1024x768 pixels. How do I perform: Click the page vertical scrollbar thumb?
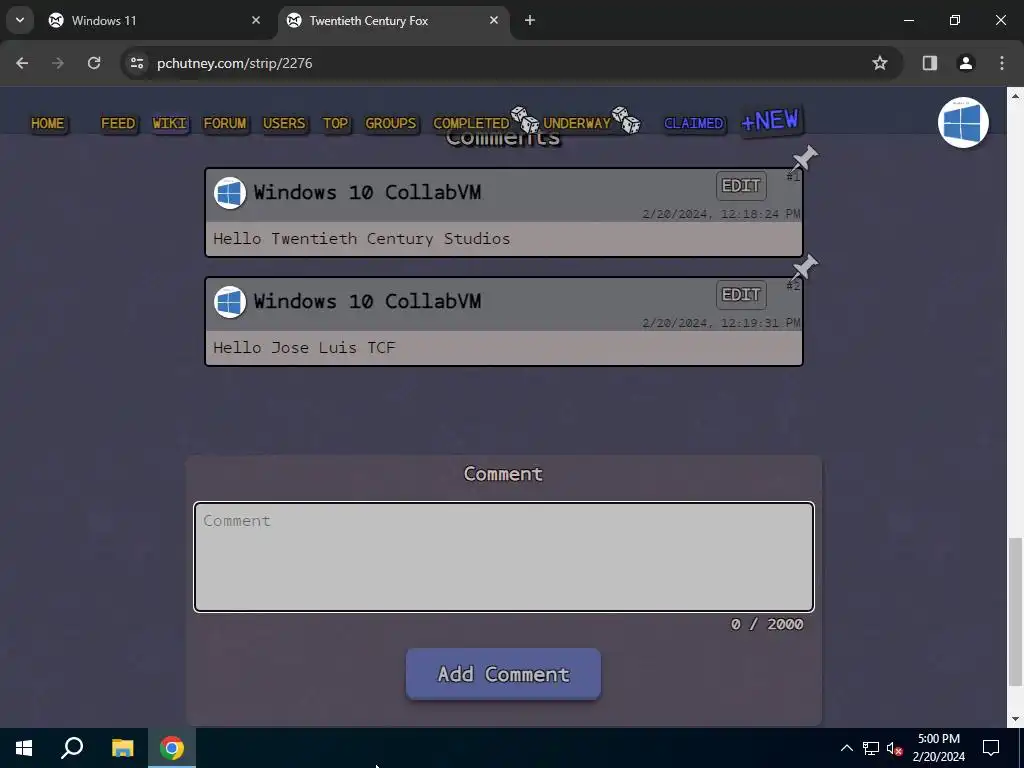1015,613
